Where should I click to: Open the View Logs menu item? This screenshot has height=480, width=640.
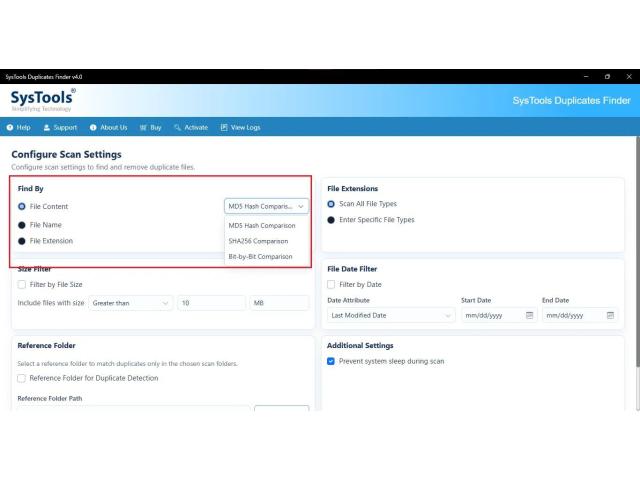[240, 127]
